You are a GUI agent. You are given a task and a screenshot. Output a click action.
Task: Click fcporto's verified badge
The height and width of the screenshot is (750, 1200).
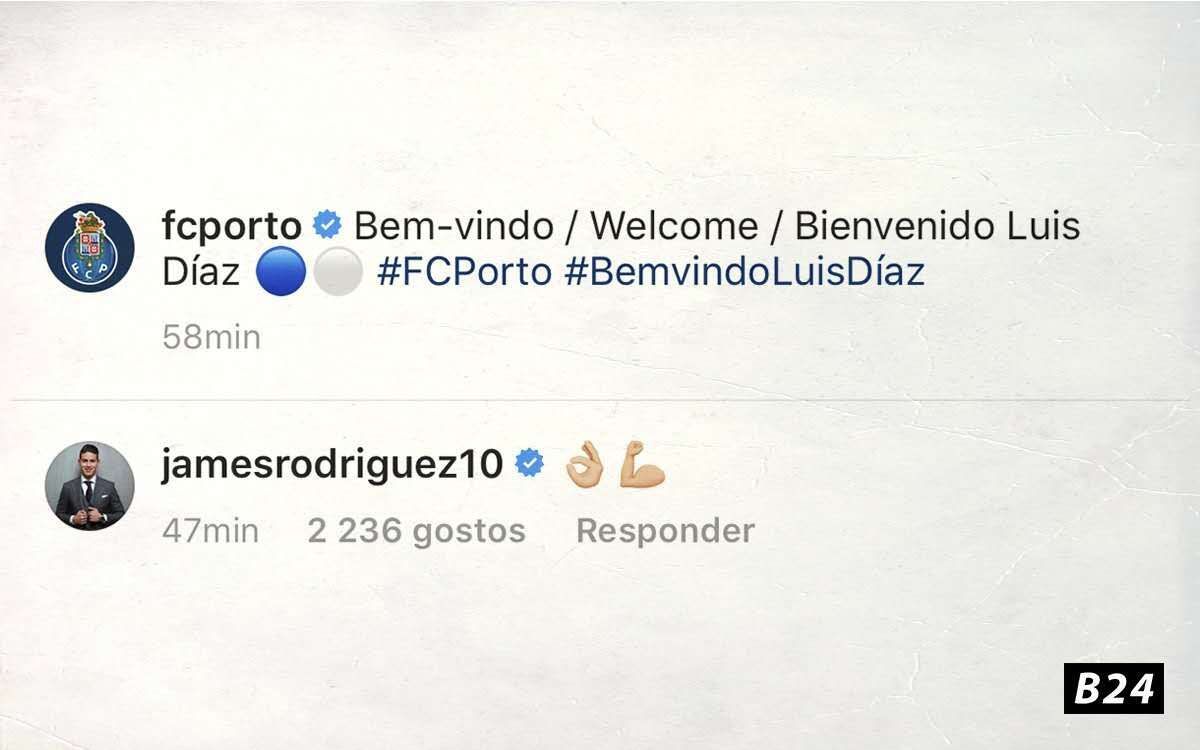point(327,226)
